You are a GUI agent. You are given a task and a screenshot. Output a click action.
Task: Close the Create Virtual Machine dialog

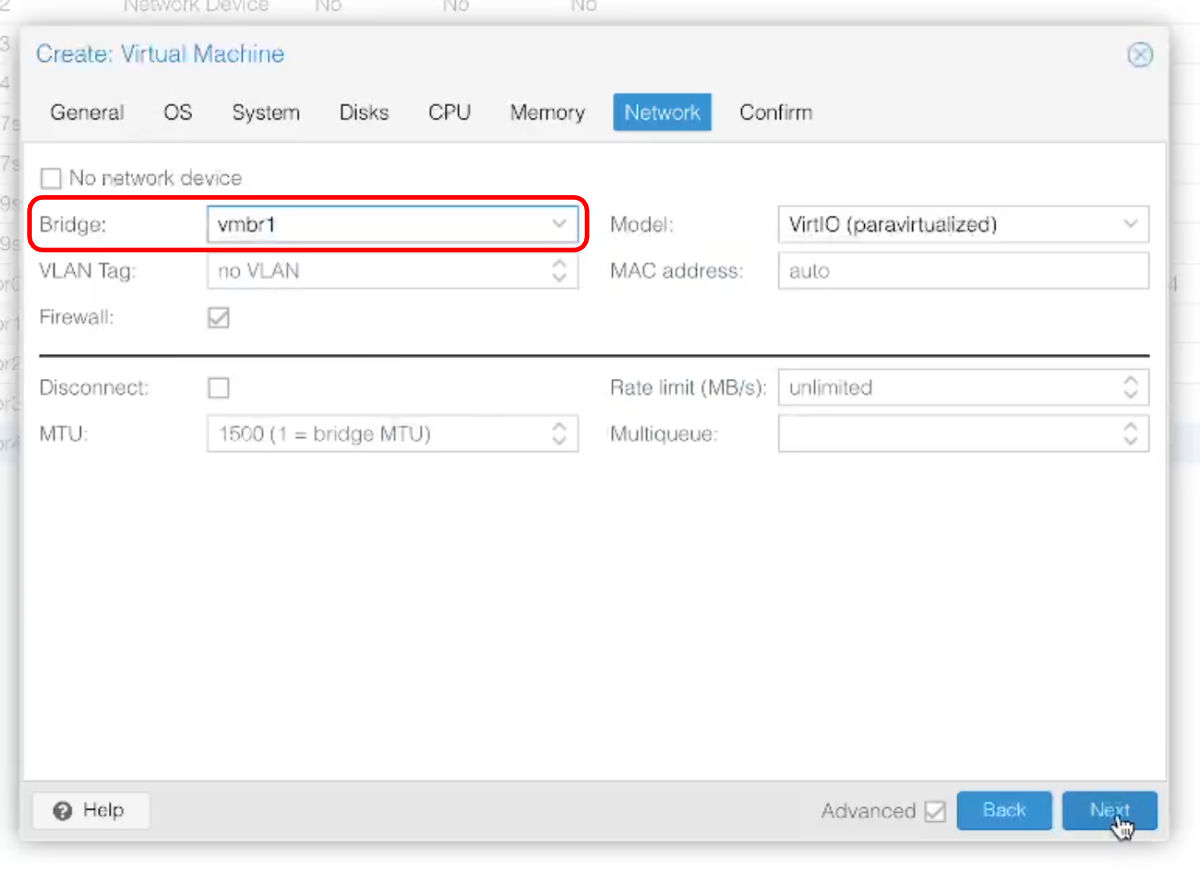point(1140,55)
